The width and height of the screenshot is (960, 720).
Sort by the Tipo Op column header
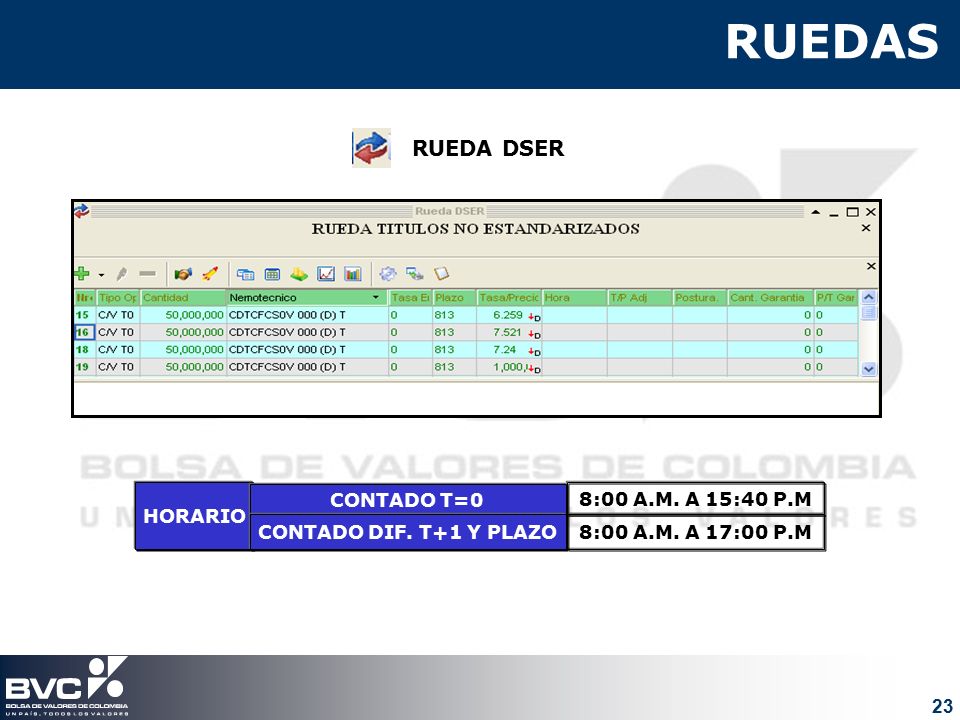[x=118, y=298]
